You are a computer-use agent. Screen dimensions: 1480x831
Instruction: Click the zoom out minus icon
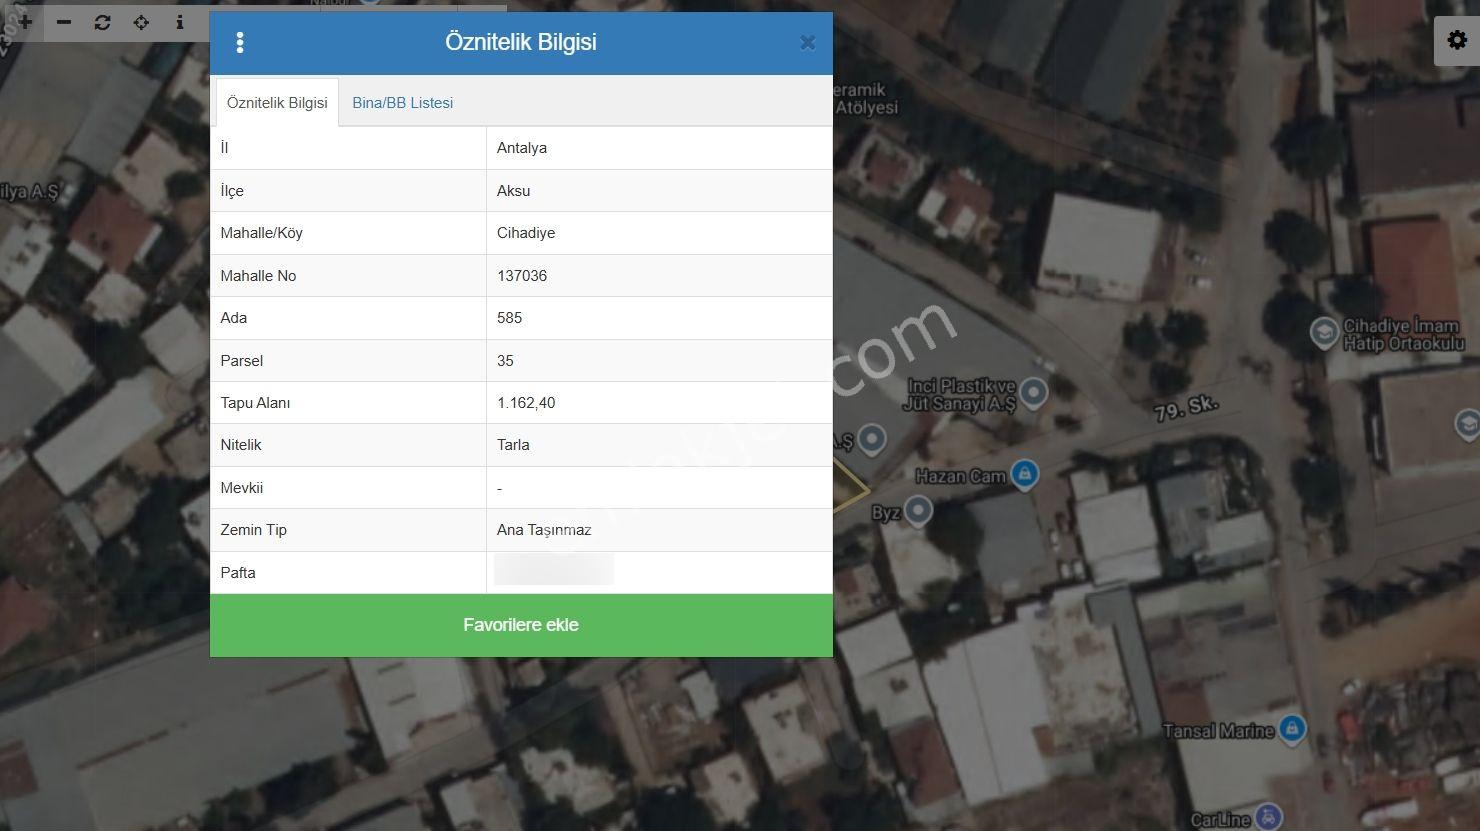pos(64,21)
